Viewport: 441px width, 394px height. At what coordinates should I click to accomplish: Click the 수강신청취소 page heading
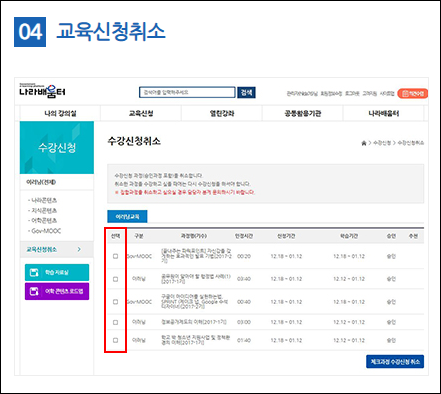coord(134,141)
